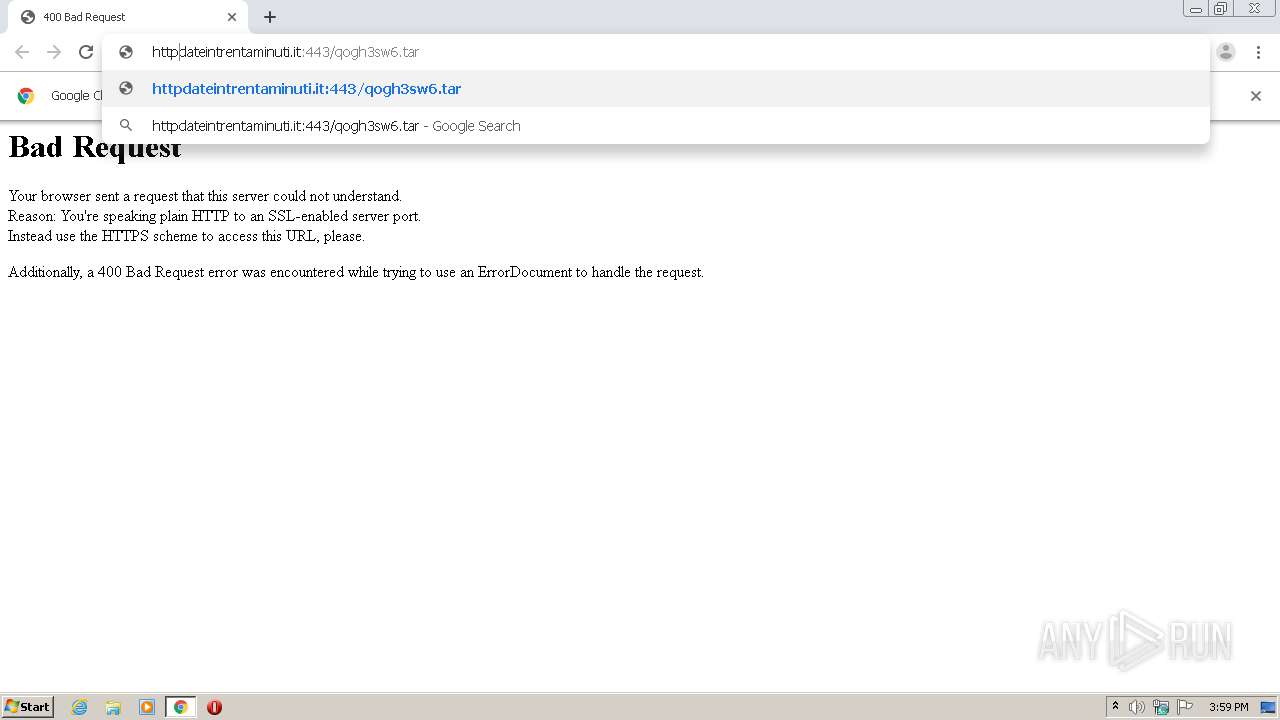The width and height of the screenshot is (1280, 720).
Task: Open the Action Center flag icon
Action: coord(1185,707)
